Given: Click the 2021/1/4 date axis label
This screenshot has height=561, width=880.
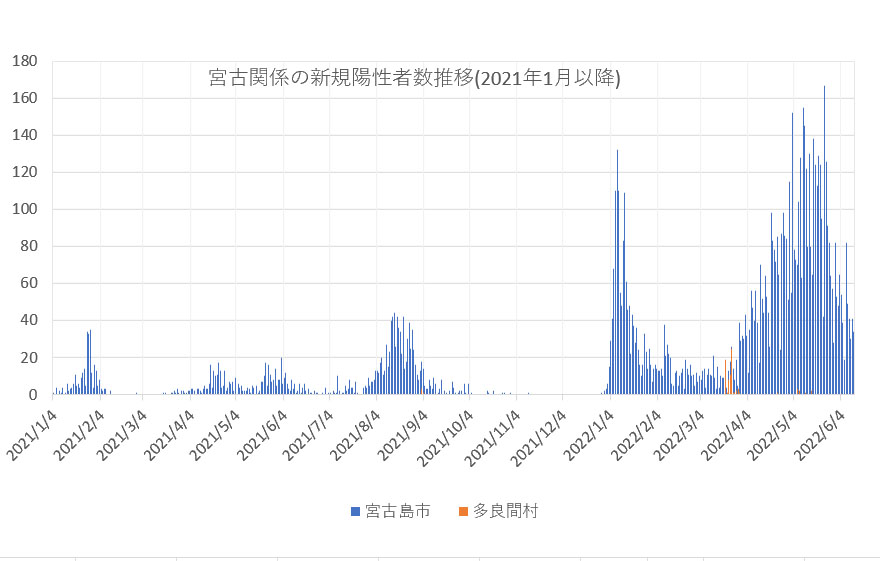Looking at the screenshot, I should click(x=31, y=434).
